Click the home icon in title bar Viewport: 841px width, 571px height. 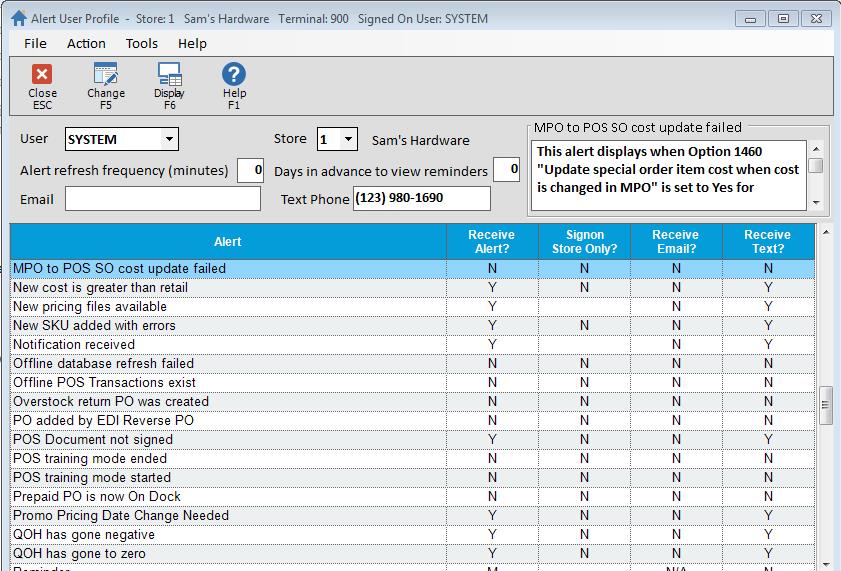click(x=18, y=18)
